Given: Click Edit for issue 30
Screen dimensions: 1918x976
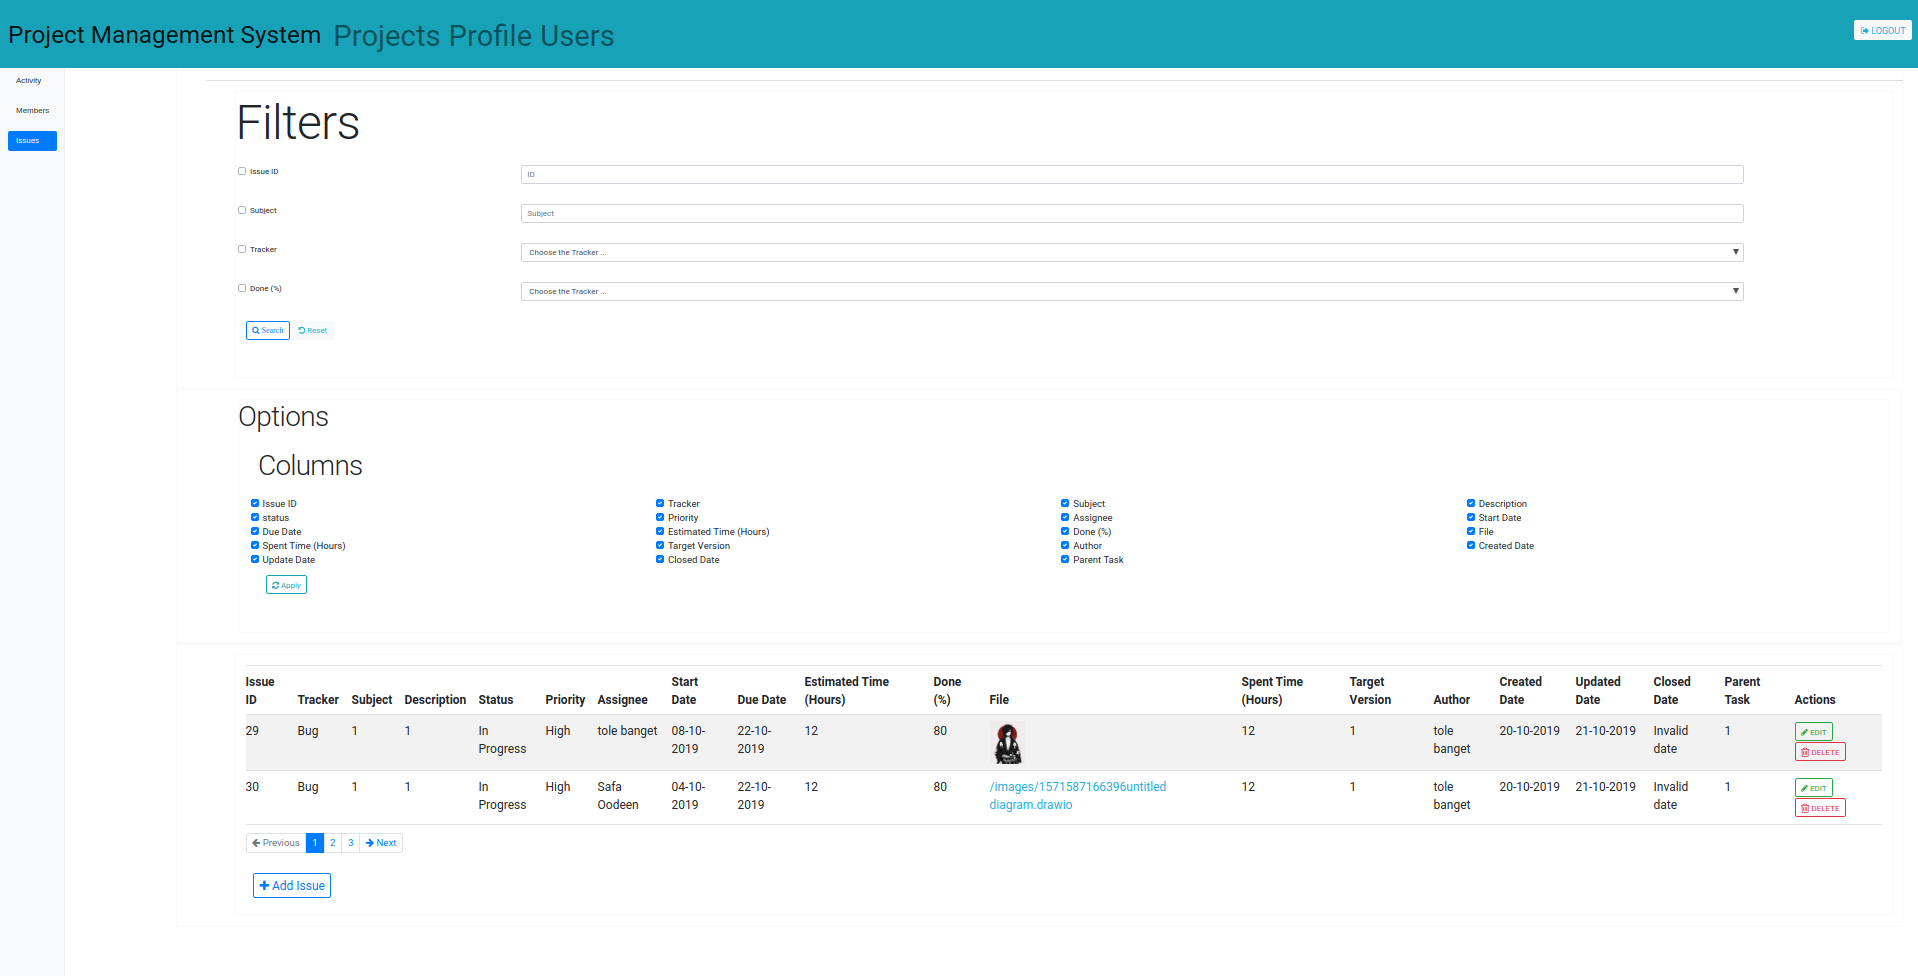Looking at the screenshot, I should [x=1813, y=788].
